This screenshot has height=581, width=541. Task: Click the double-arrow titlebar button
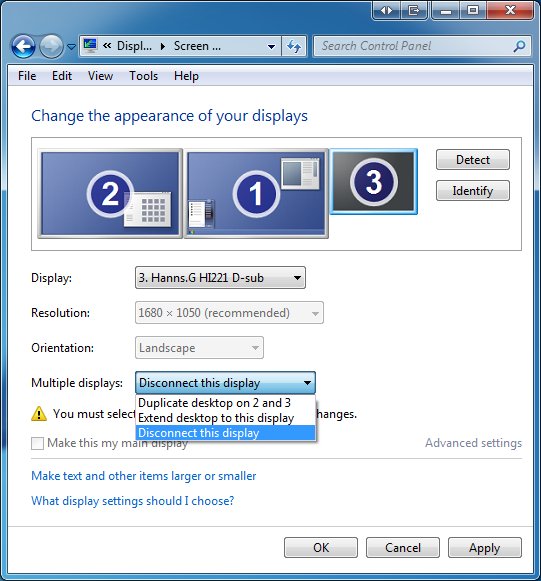[386, 10]
